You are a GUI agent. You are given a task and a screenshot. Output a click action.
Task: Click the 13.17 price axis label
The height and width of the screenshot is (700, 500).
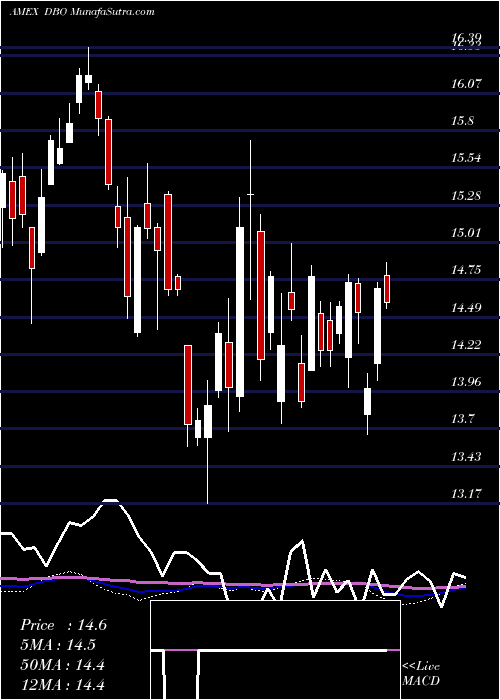(467, 494)
